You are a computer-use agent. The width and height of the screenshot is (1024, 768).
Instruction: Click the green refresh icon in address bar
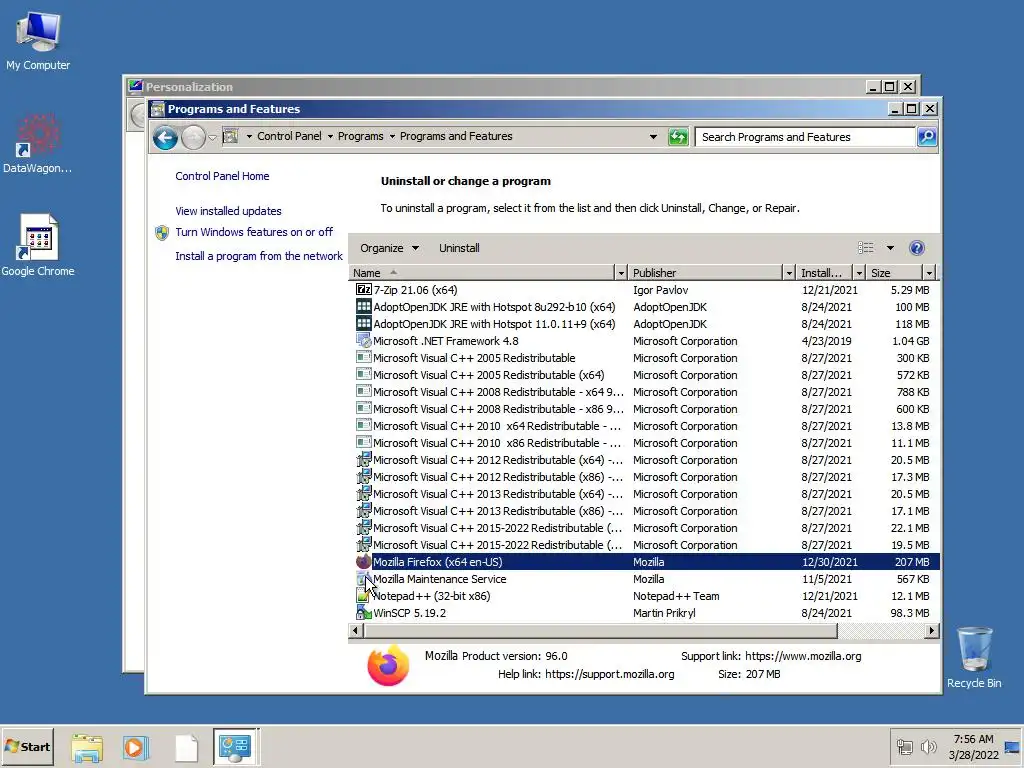coord(679,137)
